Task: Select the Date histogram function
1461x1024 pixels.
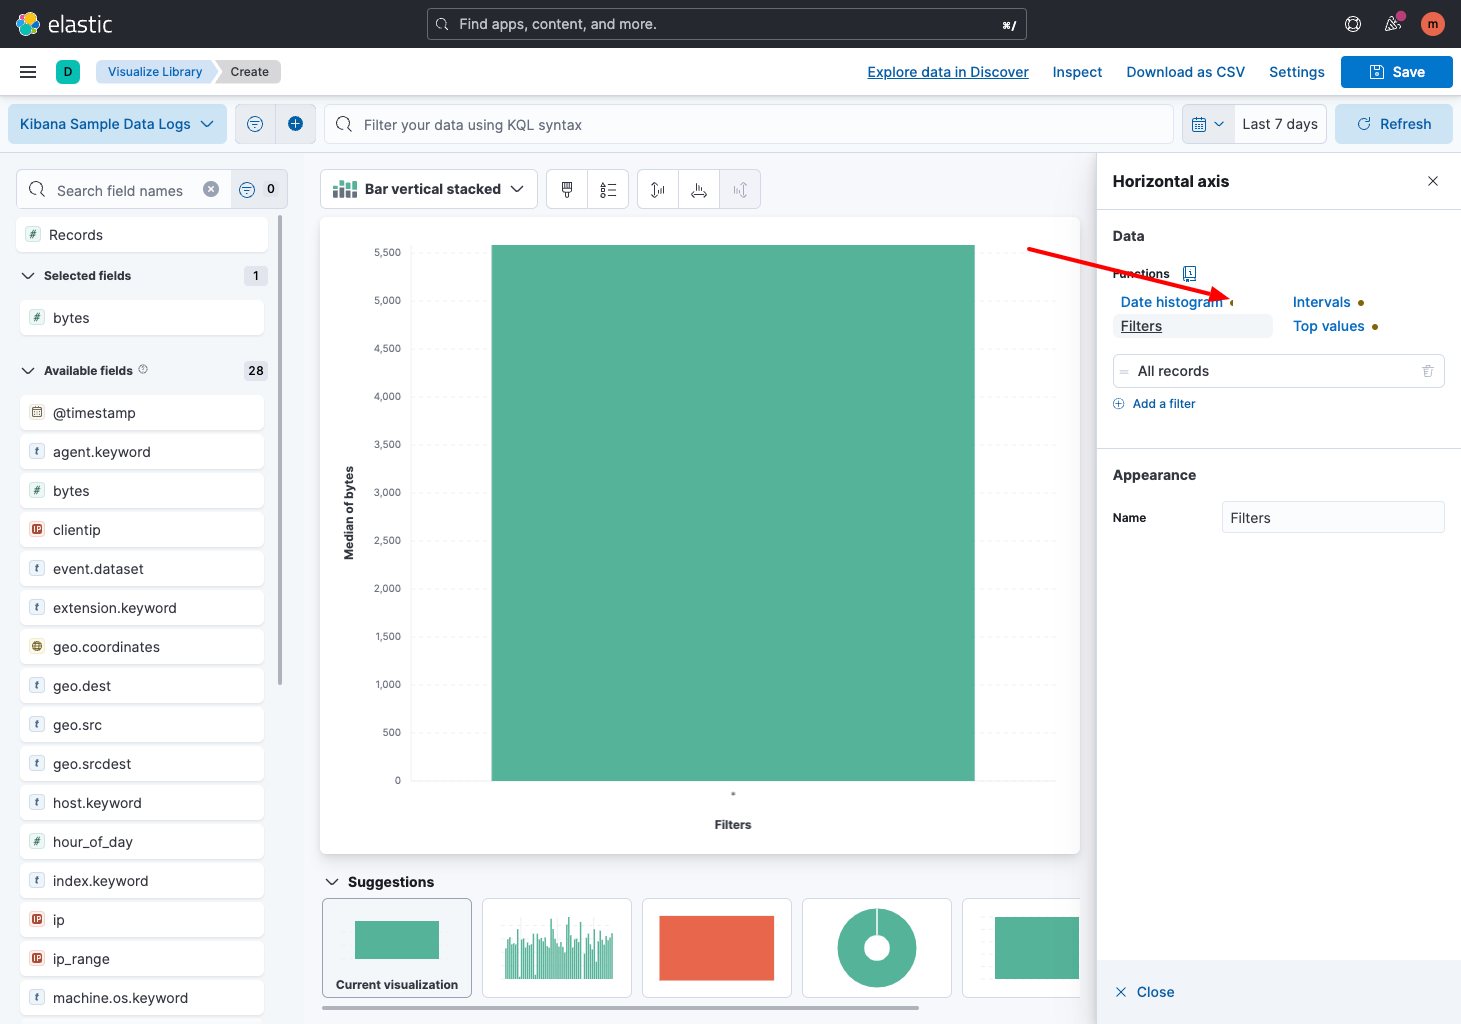Action: point(1172,302)
